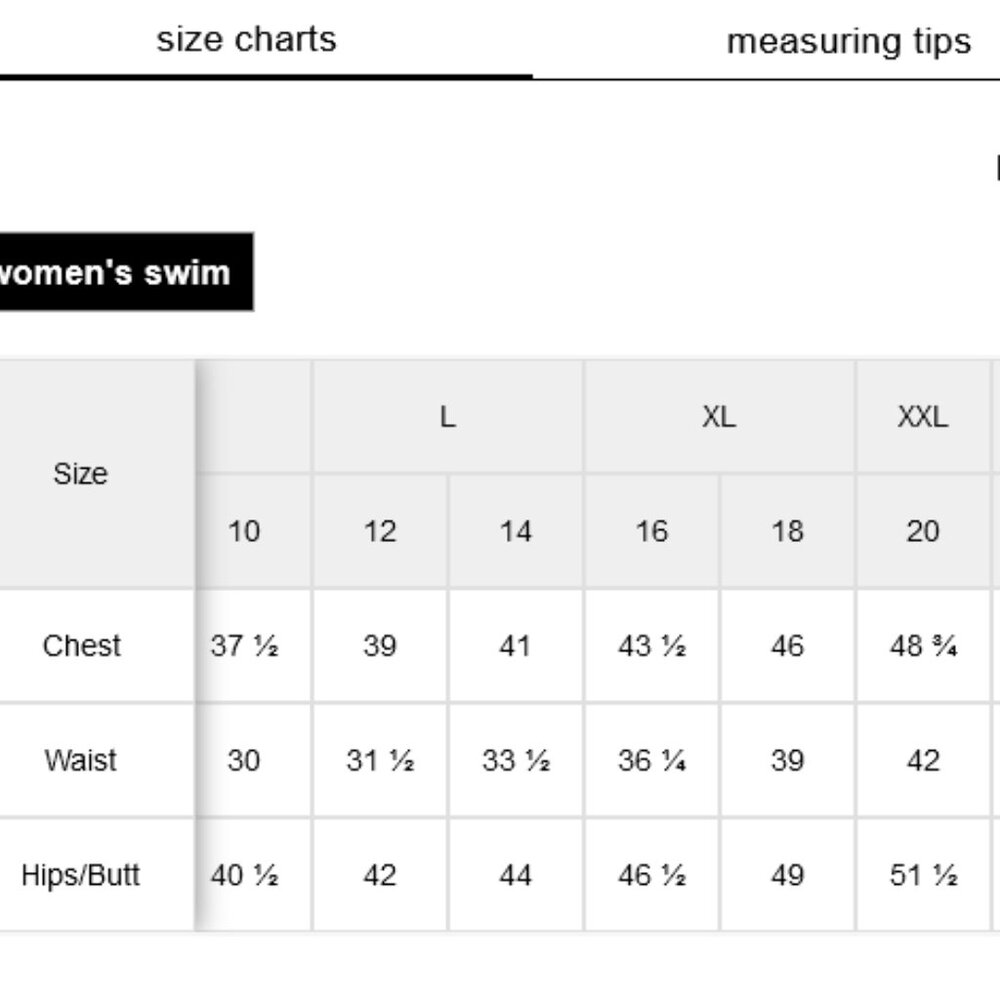Click the Size header cell
Screen dimensions: 1000x1000
(x=80, y=474)
